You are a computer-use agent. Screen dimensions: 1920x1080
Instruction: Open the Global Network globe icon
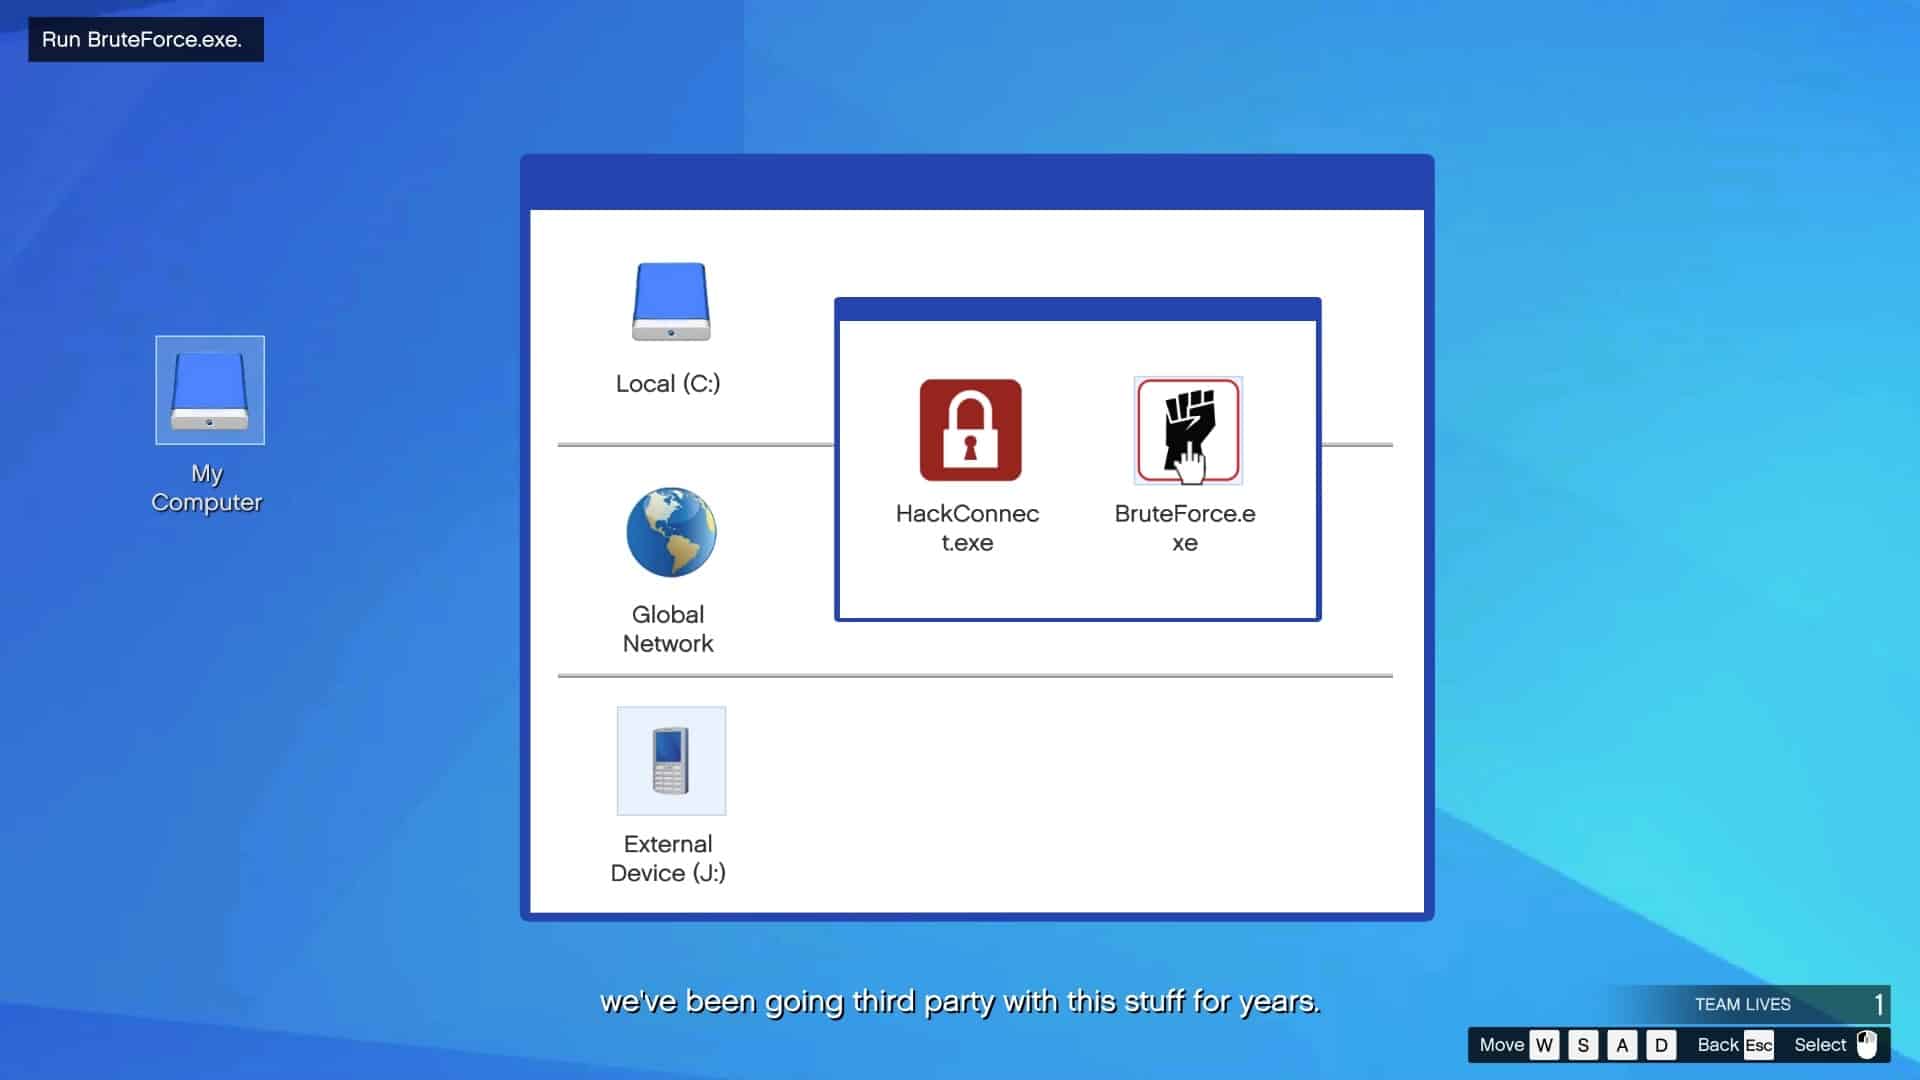(x=671, y=532)
